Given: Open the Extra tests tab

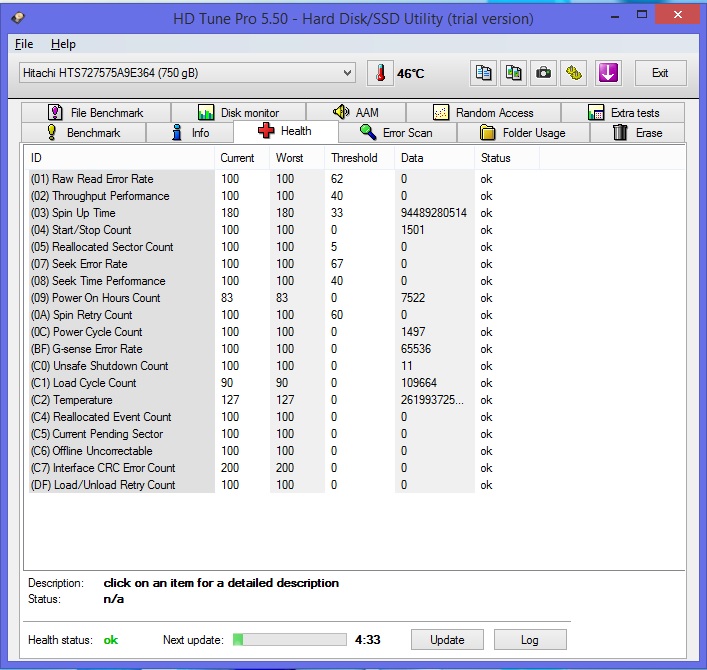Looking at the screenshot, I should 623,112.
